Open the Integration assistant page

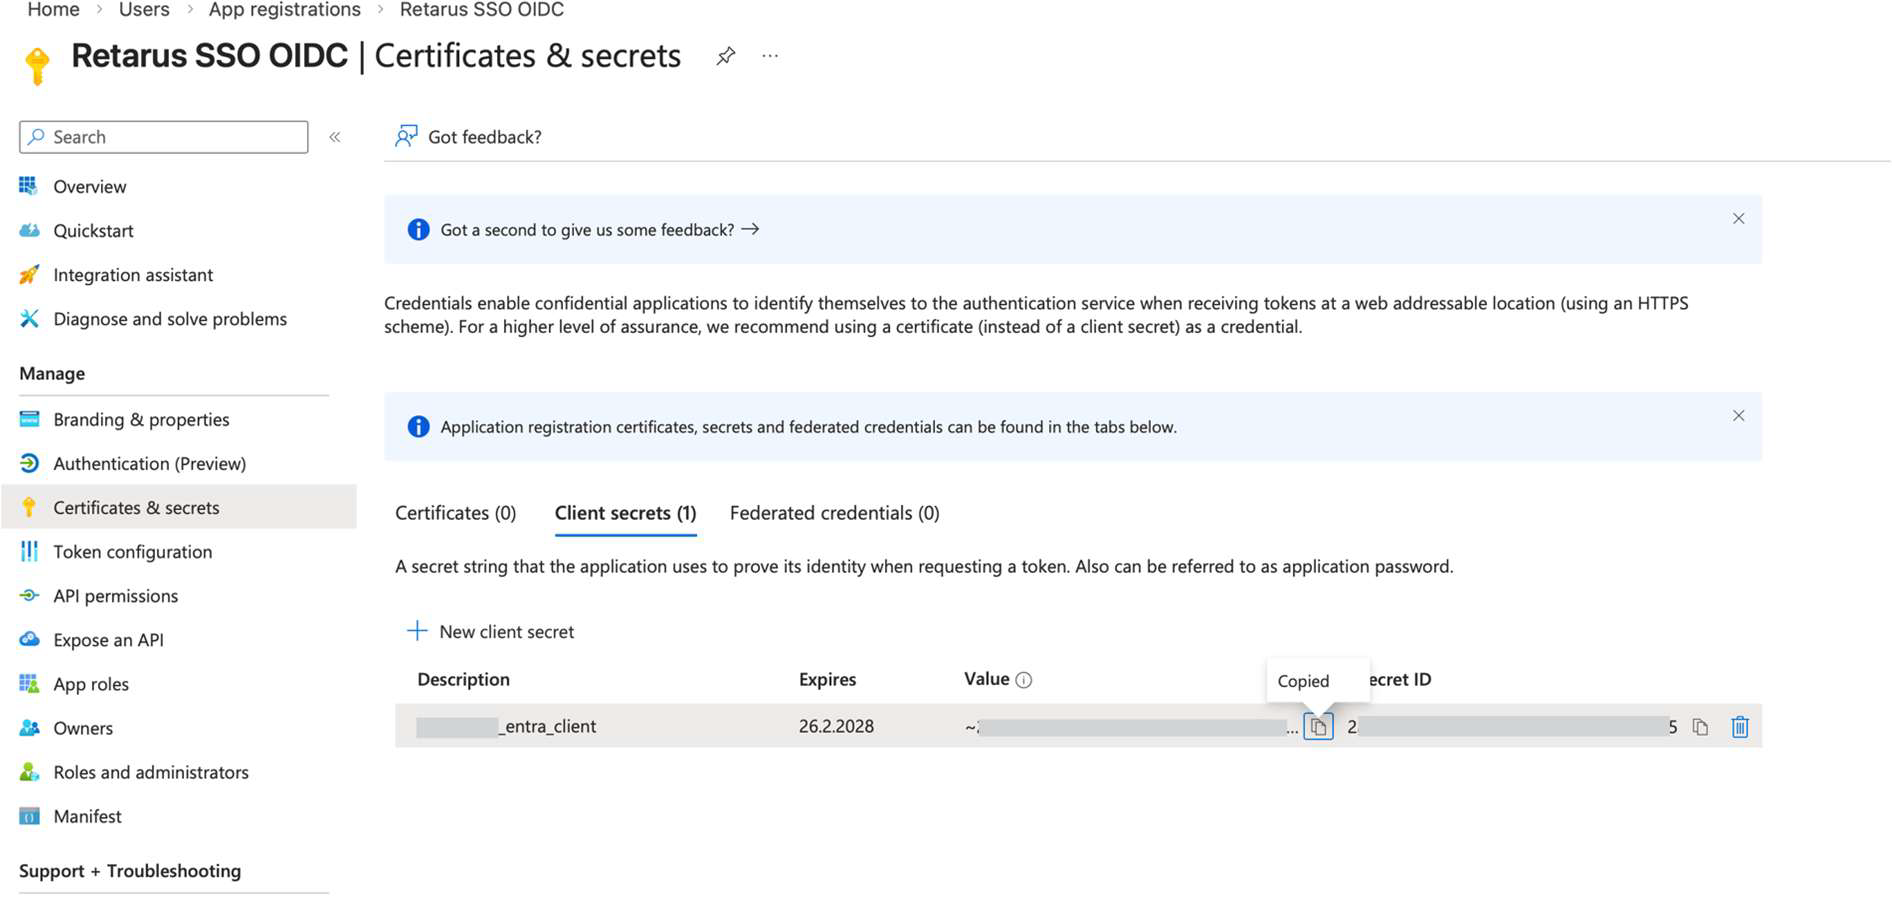(133, 275)
